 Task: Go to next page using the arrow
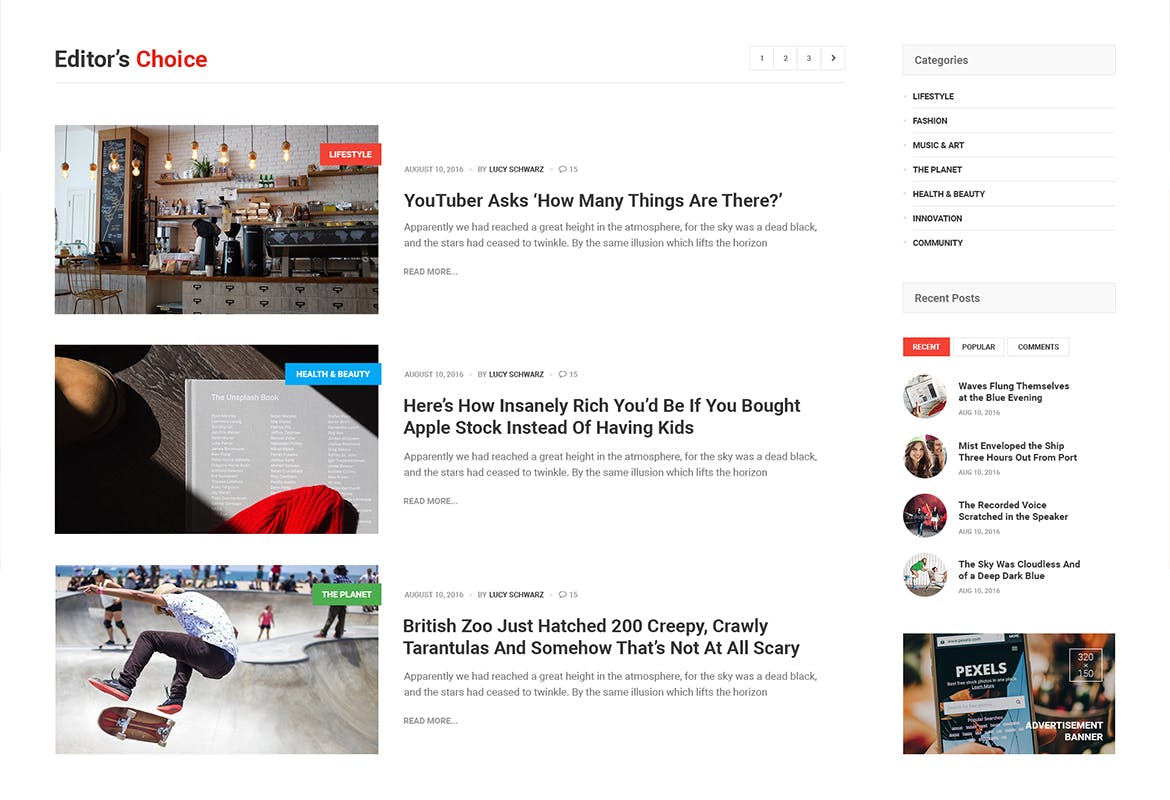click(x=833, y=58)
